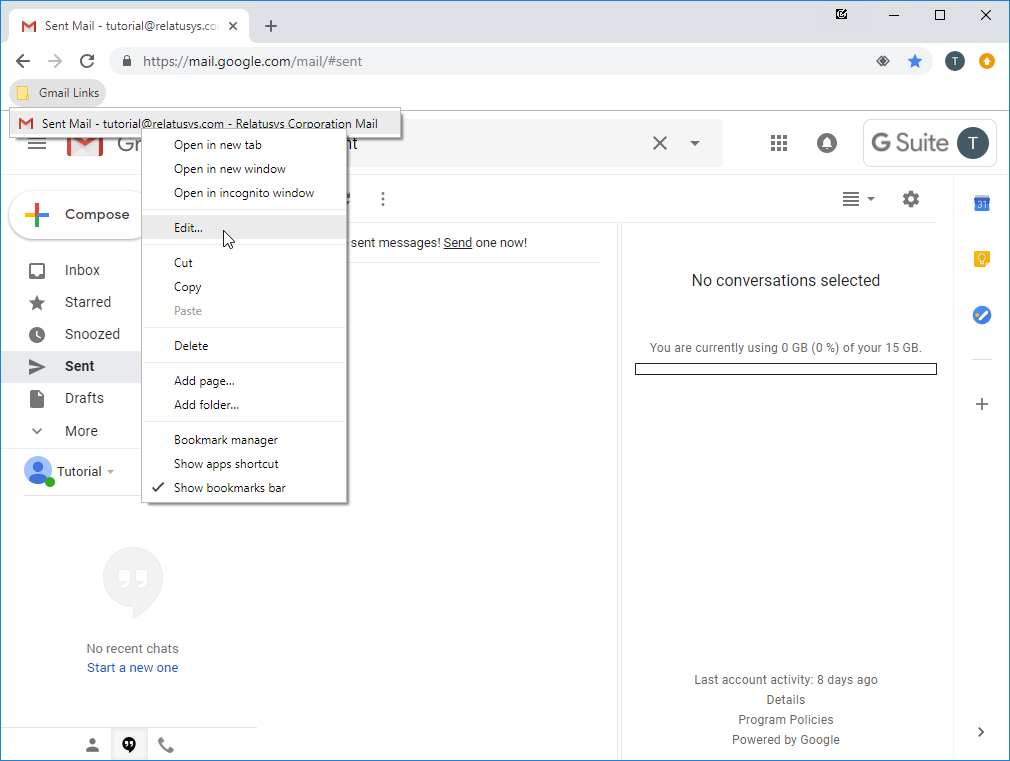Click the Start a new one link
This screenshot has width=1010, height=761.
coord(132,667)
